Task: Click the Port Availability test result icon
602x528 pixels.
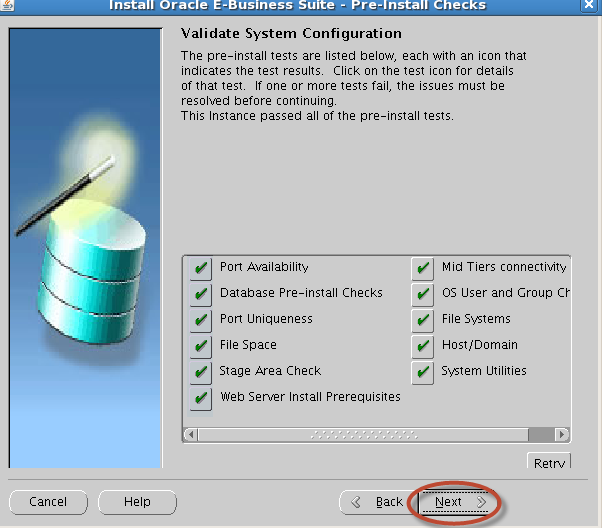Action: coord(201,268)
